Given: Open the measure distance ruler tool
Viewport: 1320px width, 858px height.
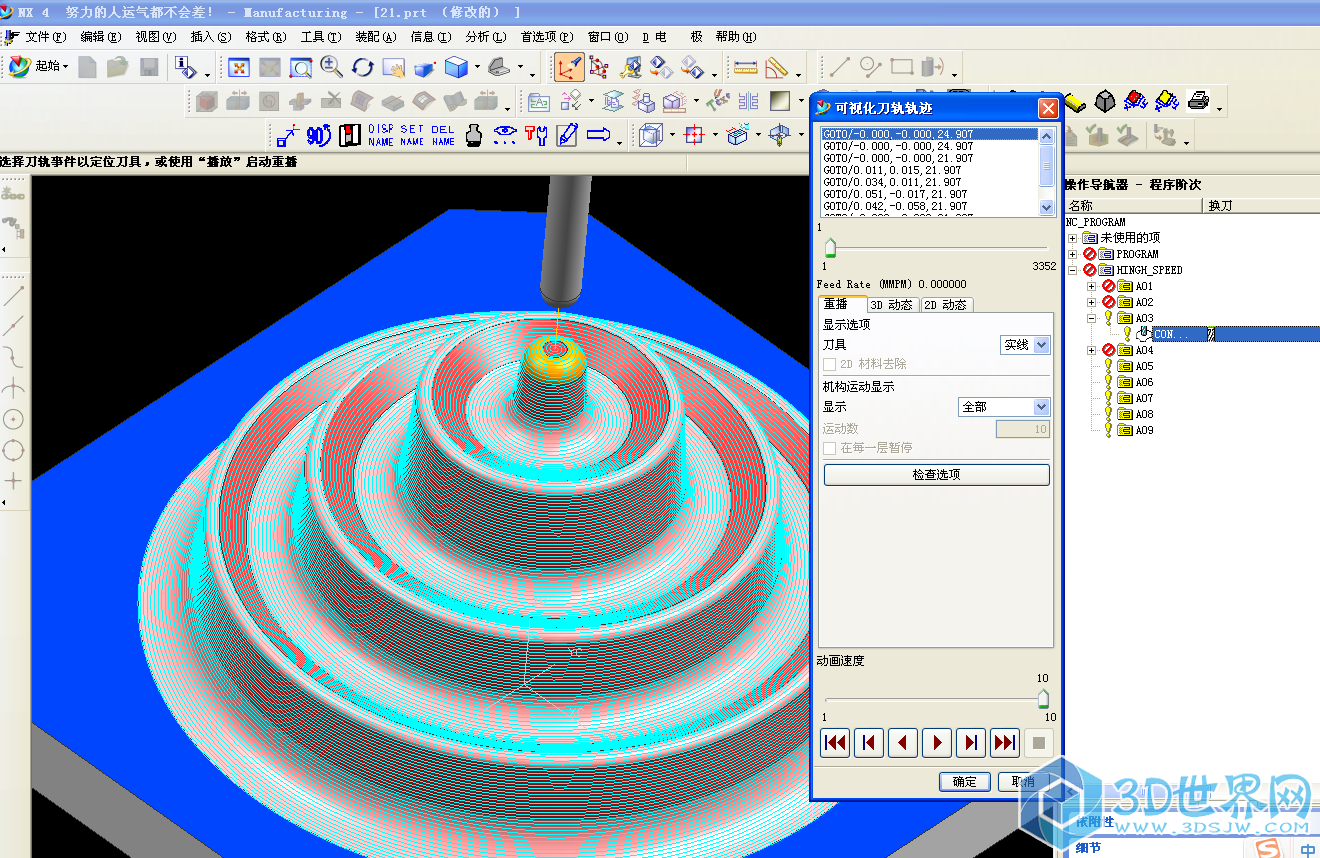Looking at the screenshot, I should 745,68.
